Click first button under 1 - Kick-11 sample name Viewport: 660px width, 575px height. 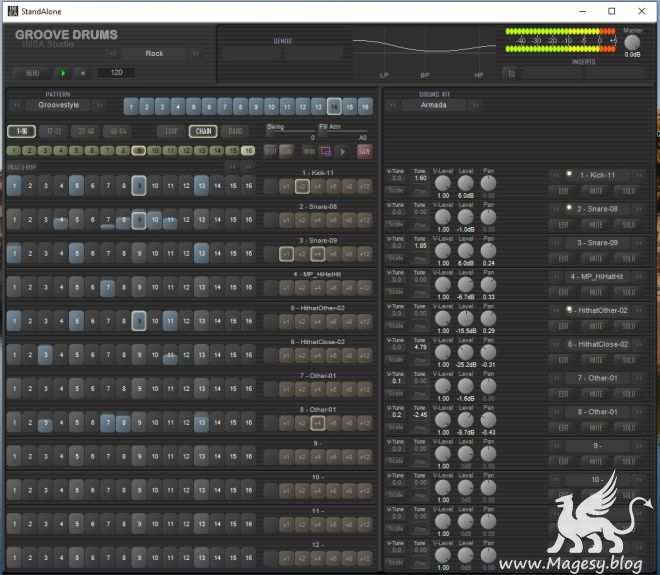pyautogui.click(x=563, y=191)
